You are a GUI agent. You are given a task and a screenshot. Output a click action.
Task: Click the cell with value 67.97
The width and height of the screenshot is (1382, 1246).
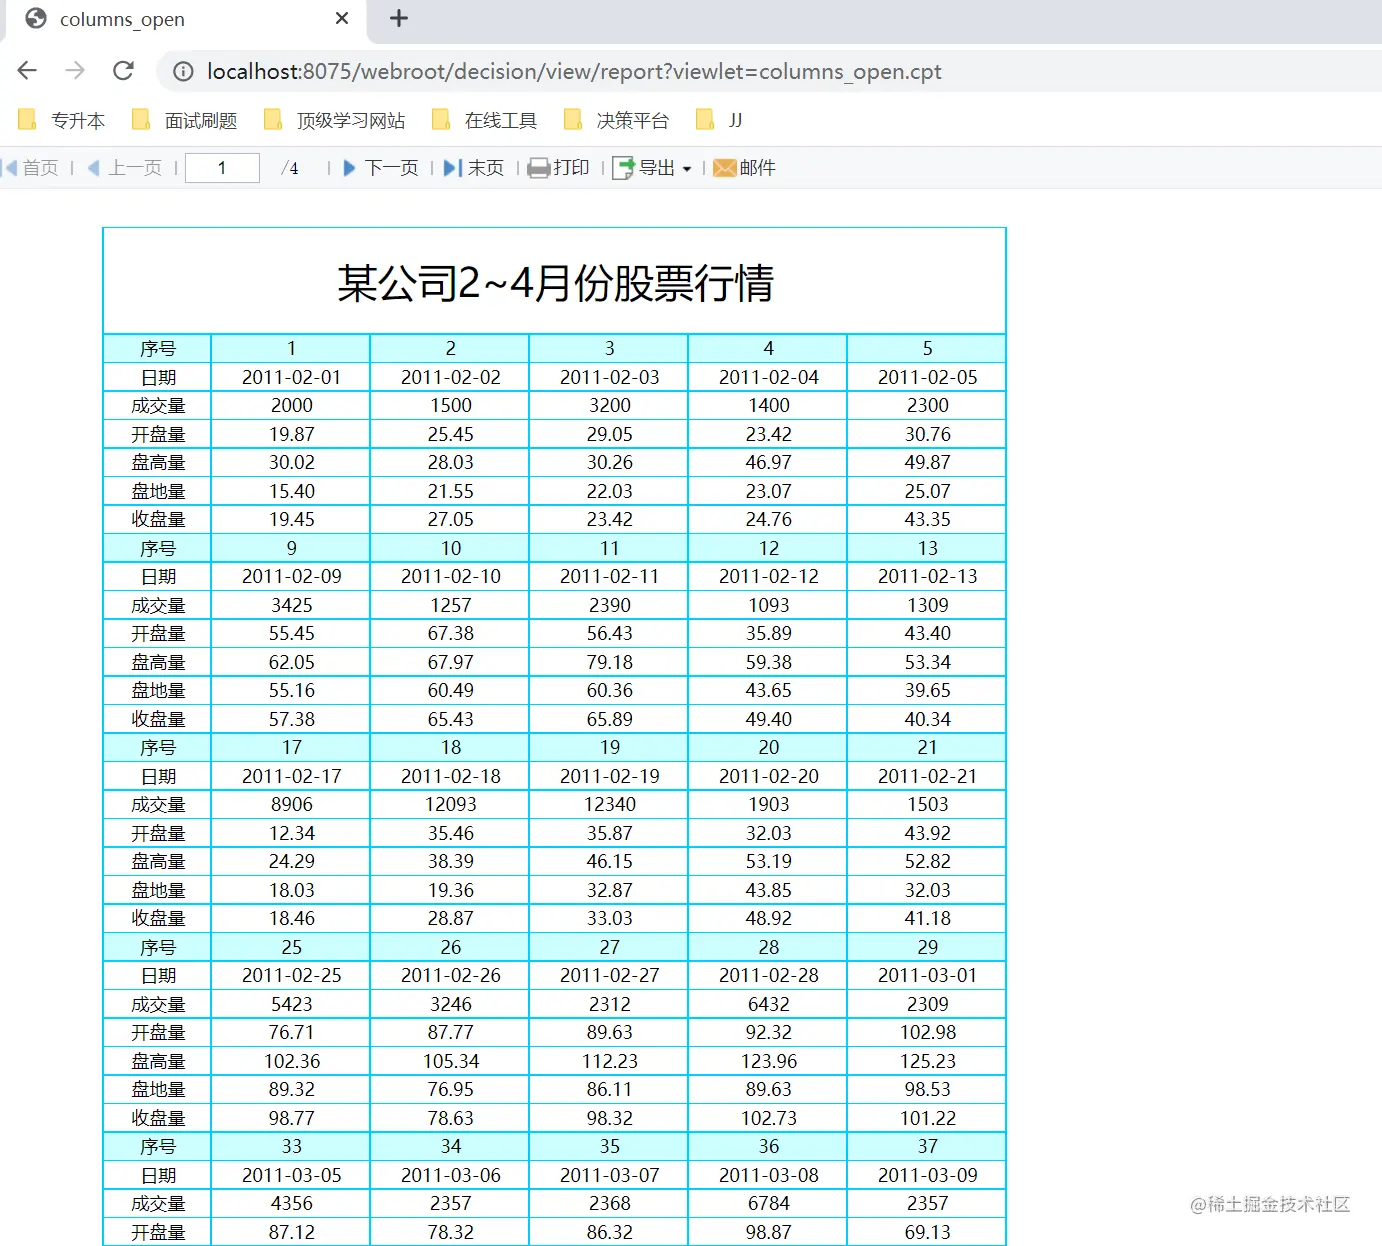tap(450, 662)
